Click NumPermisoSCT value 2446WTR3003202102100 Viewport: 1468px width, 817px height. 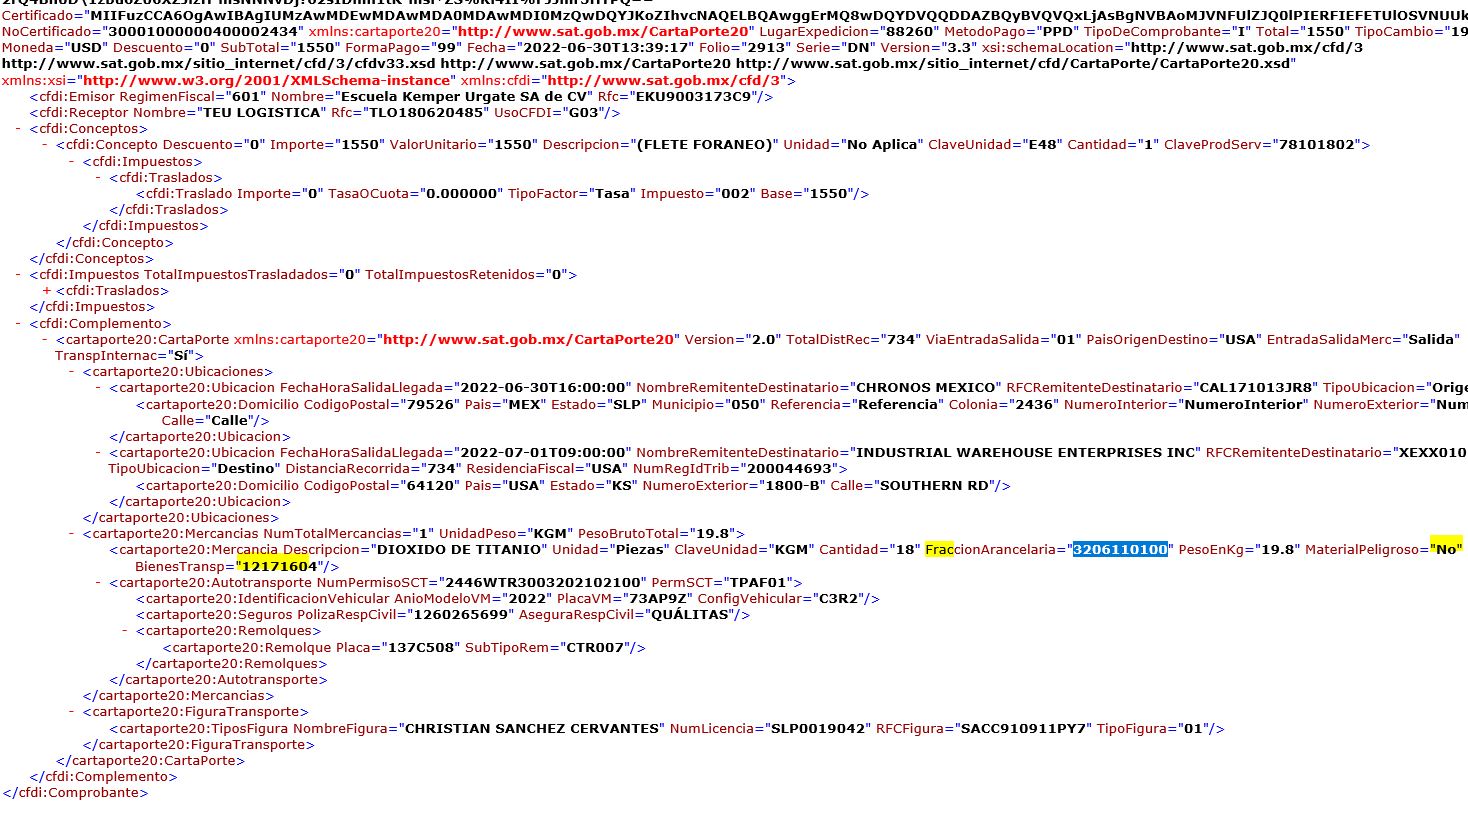pos(543,583)
